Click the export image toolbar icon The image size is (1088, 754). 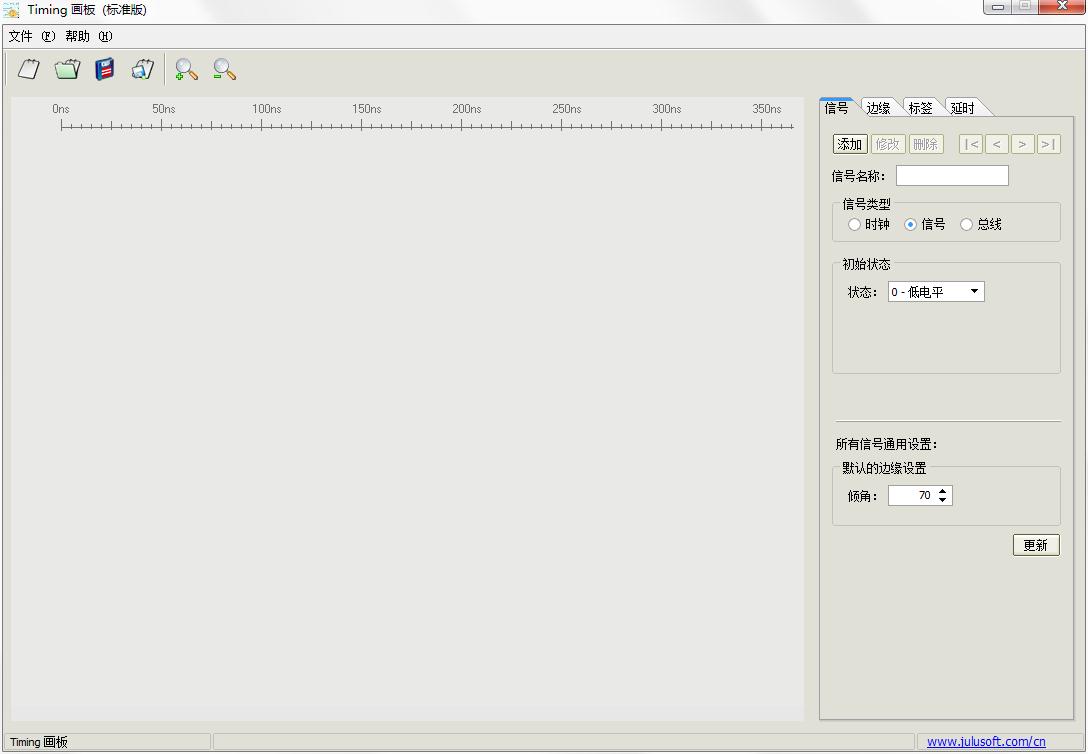point(142,69)
